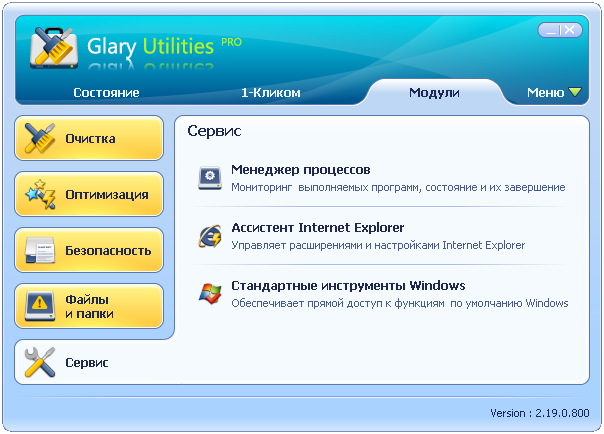Image resolution: width=604 pixels, height=434 pixels.
Task: Click the green Меню arrow
Action: point(575,92)
